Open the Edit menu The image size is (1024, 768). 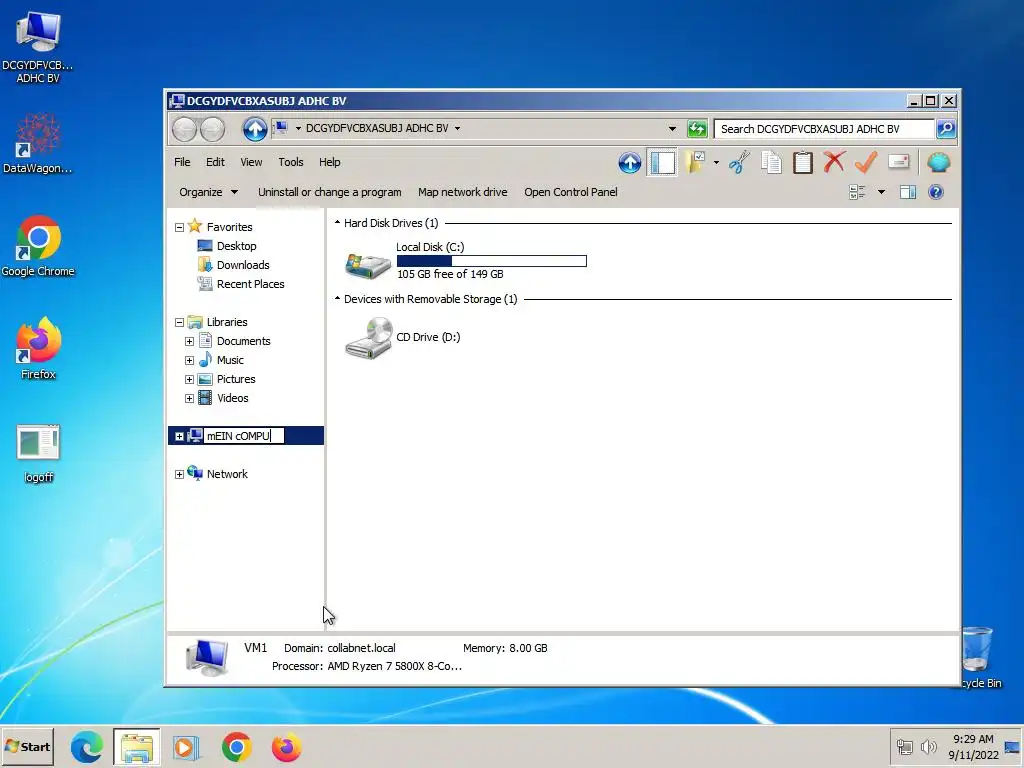point(215,162)
